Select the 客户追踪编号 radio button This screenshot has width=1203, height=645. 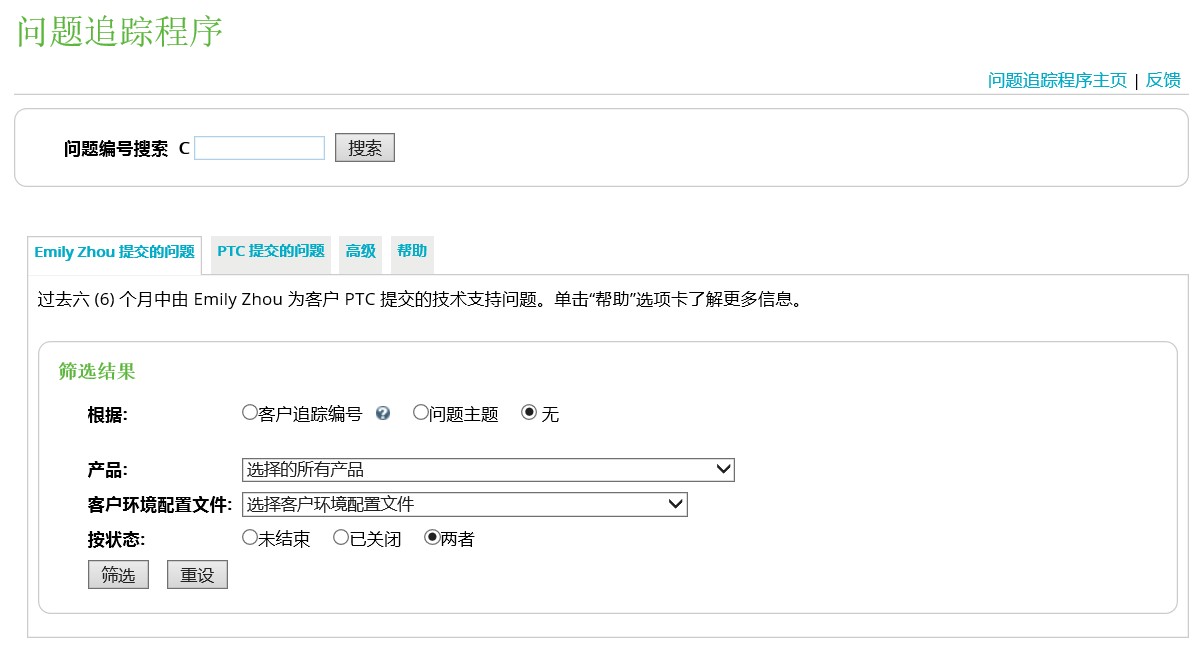[x=250, y=413]
